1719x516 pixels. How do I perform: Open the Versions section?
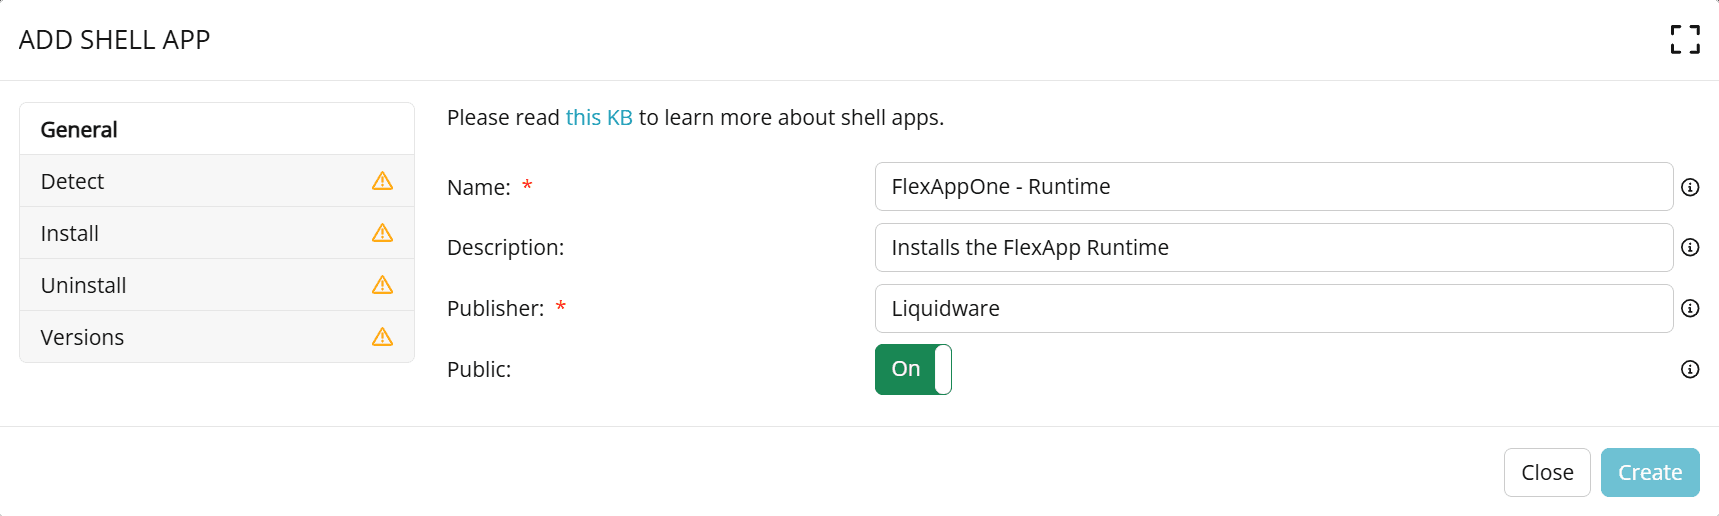click(83, 338)
